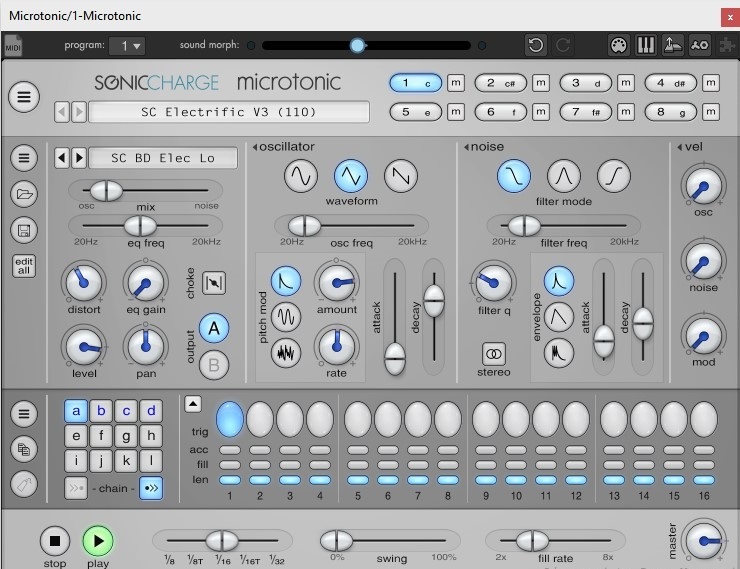The width and height of the screenshot is (740, 569).
Task: Select pattern b button
Action: pos(101,410)
